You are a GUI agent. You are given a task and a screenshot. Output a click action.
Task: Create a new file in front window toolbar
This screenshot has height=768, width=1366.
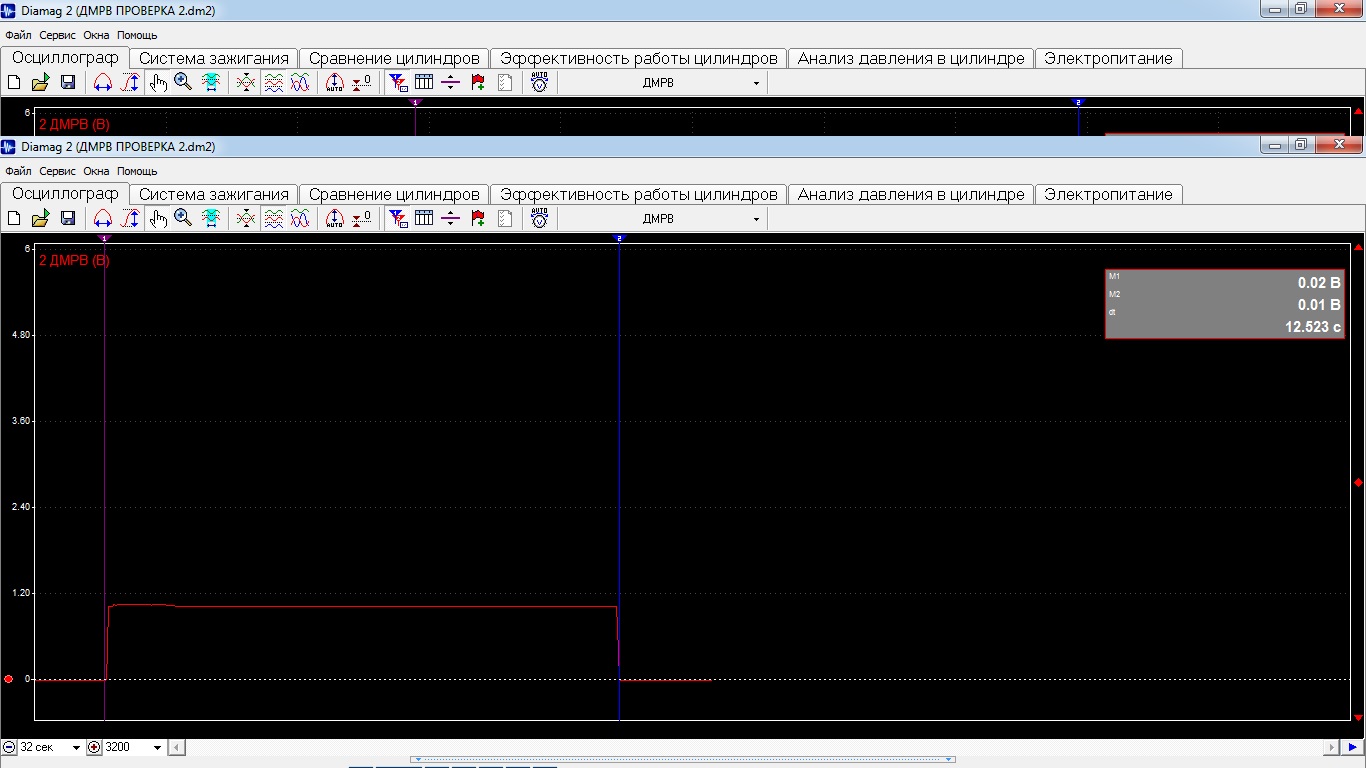tap(14, 218)
